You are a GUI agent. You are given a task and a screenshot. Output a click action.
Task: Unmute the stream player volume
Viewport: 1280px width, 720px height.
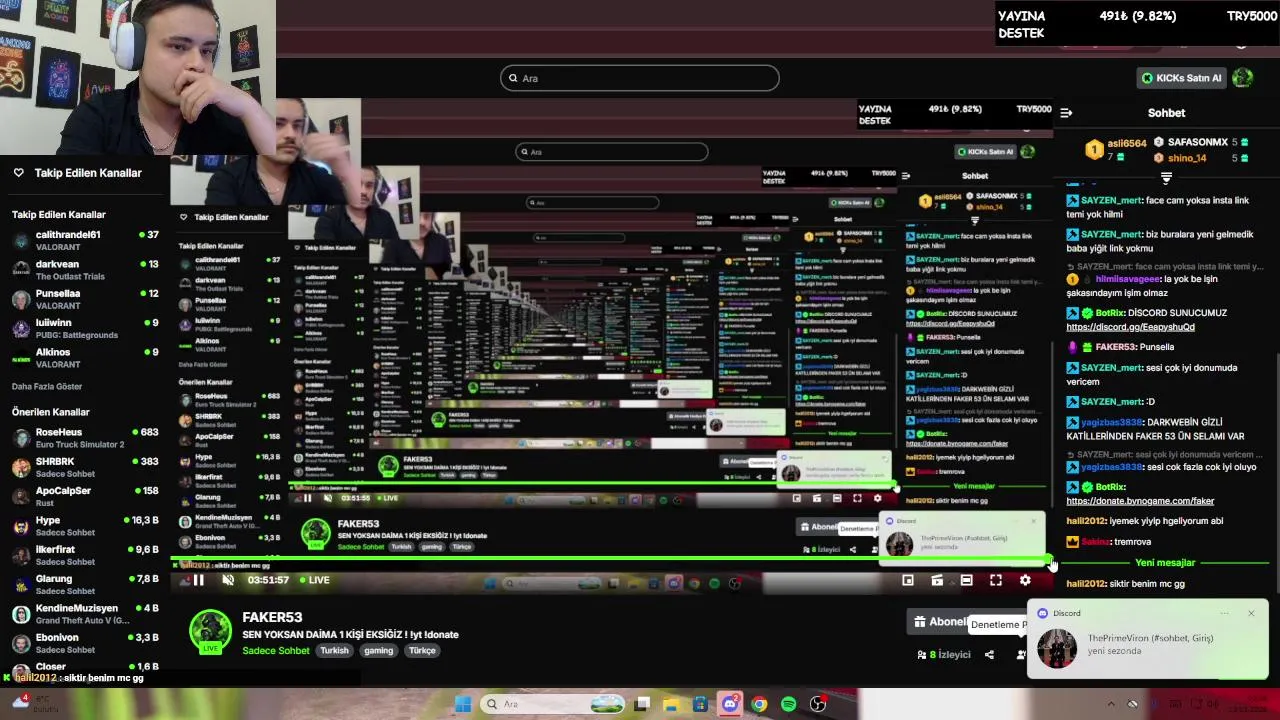(x=228, y=580)
